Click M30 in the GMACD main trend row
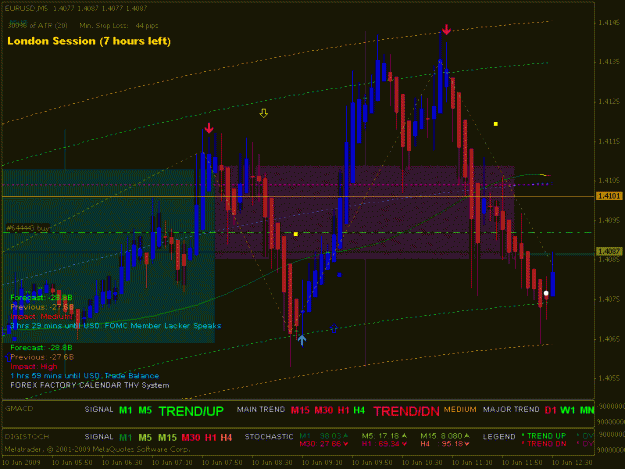This screenshot has width=625, height=469. click(324, 410)
